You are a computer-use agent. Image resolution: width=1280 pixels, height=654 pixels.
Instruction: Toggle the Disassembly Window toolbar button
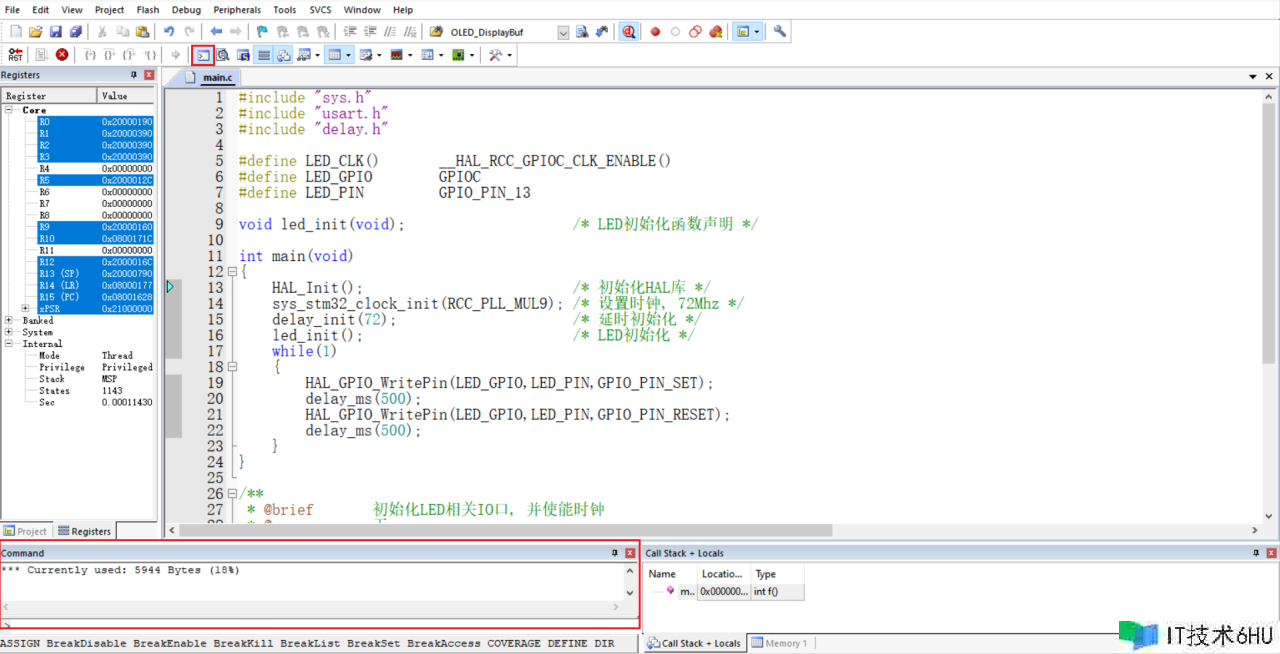coord(223,55)
